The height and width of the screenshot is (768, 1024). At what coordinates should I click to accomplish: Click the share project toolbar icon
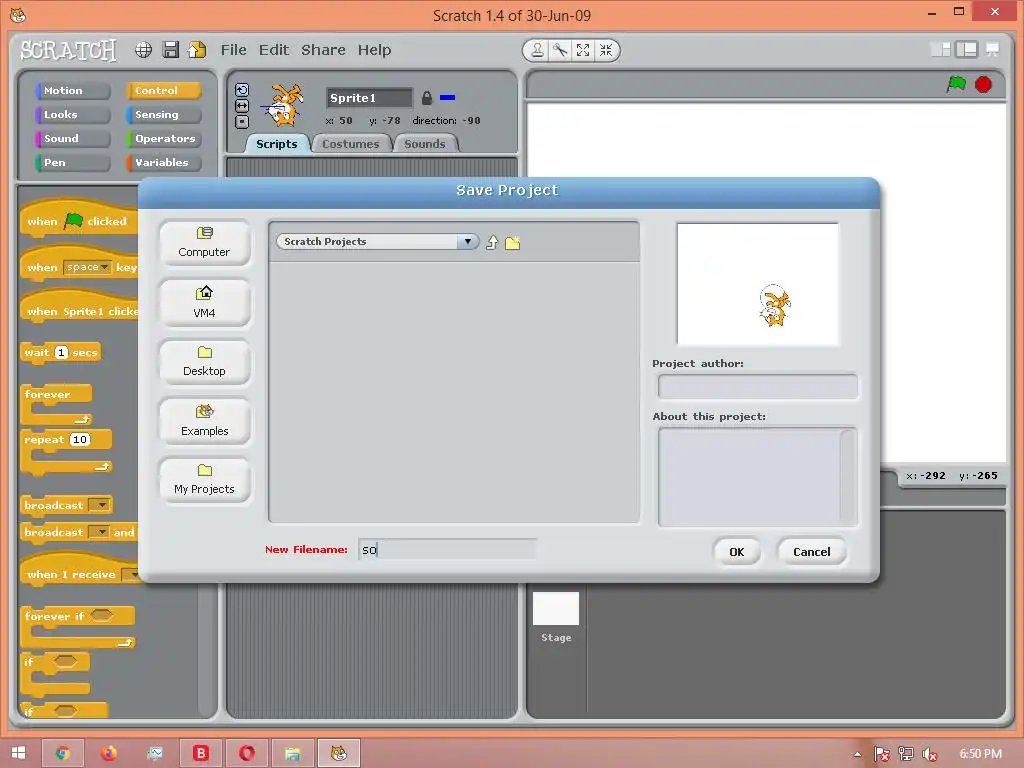[x=197, y=50]
